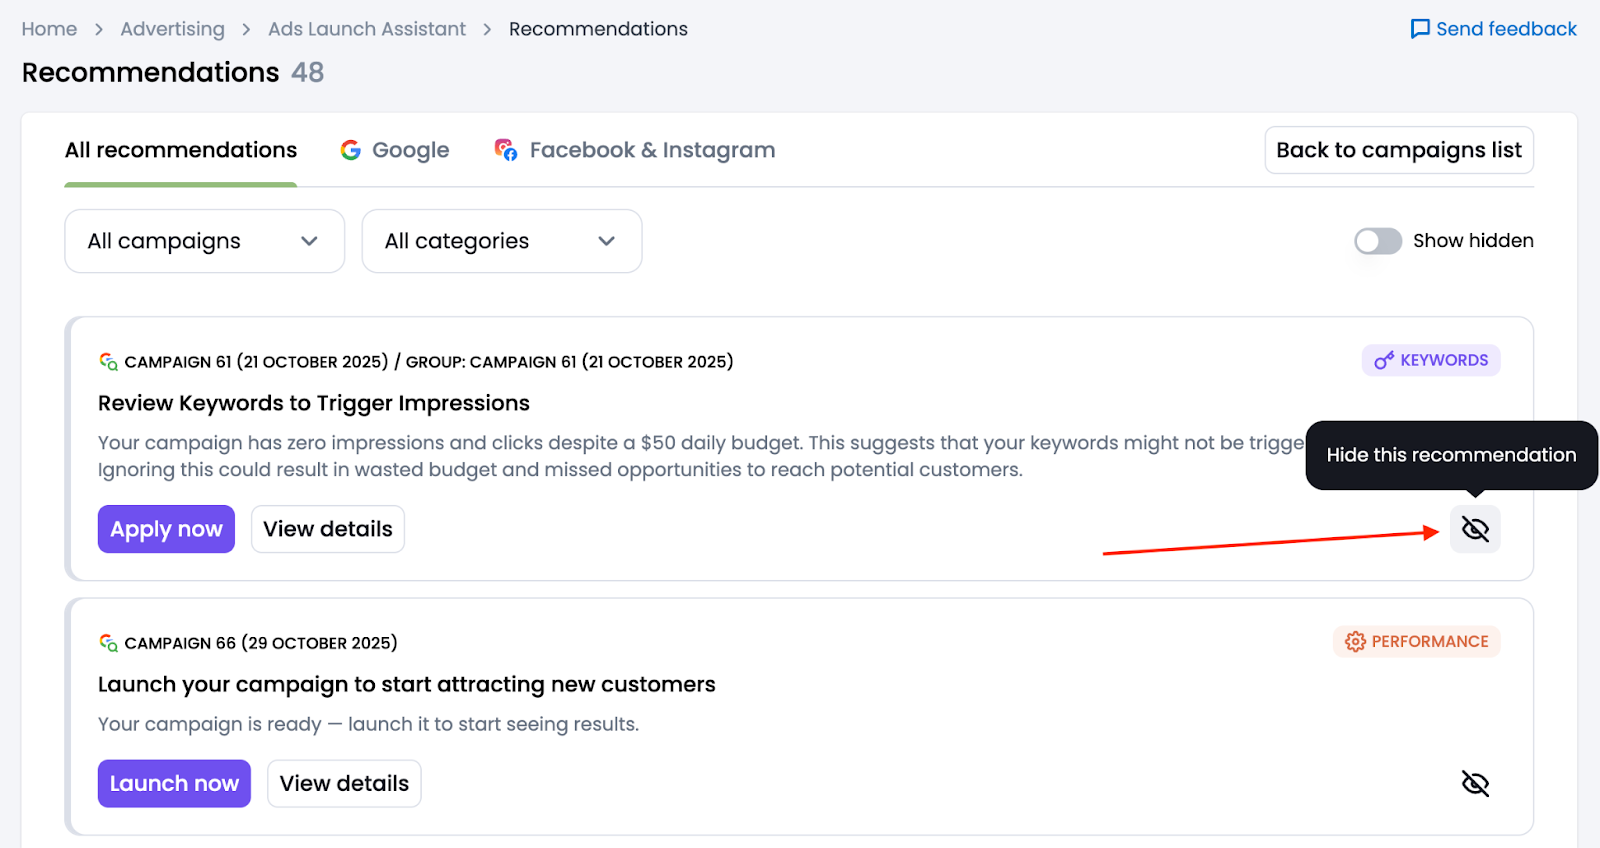Hide the Campaign 66 launch recommendation
The width and height of the screenshot is (1600, 848).
[x=1475, y=783]
